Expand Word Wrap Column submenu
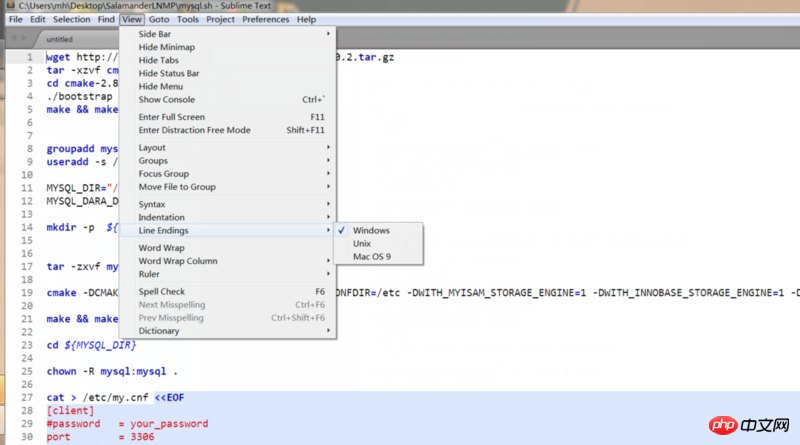The height and width of the screenshot is (445, 800). click(x=228, y=261)
